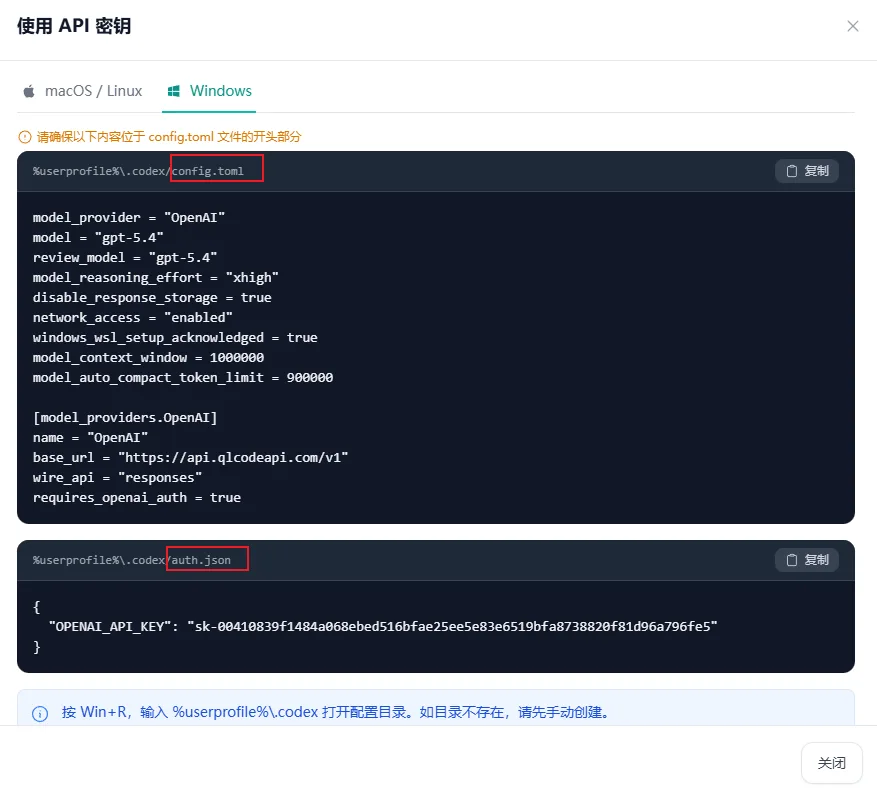This screenshot has height=794, width=877.
Task: Click the base_url line with api.qlcodeapi.com
Action: point(190,458)
